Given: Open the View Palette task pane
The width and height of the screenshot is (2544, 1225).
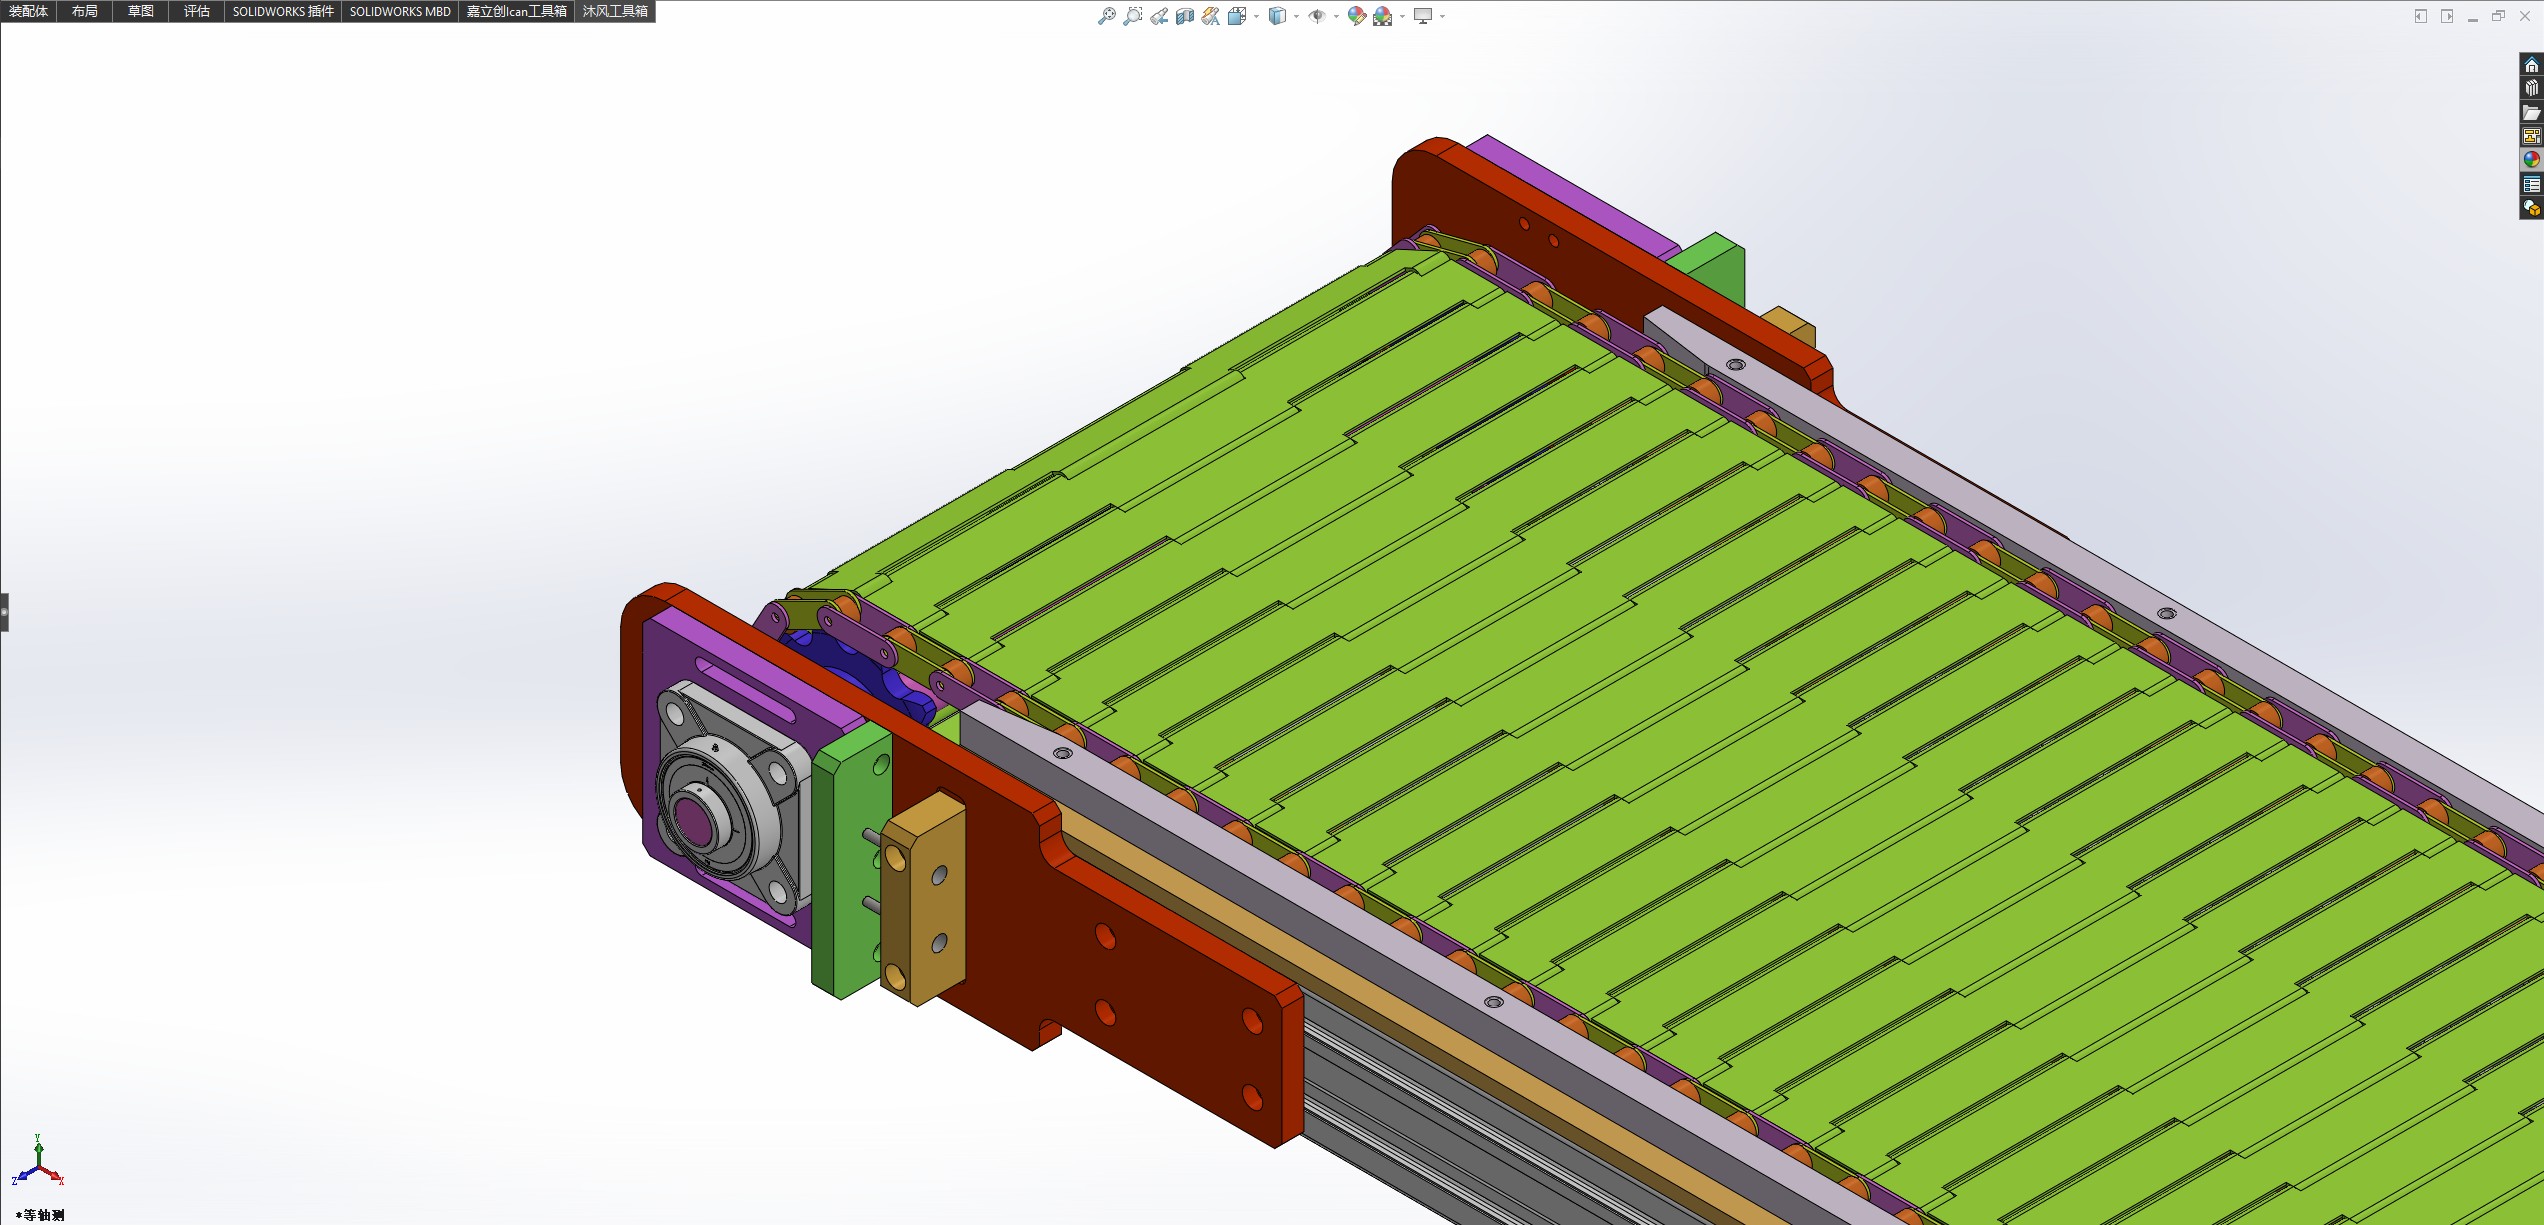Looking at the screenshot, I should [2531, 136].
